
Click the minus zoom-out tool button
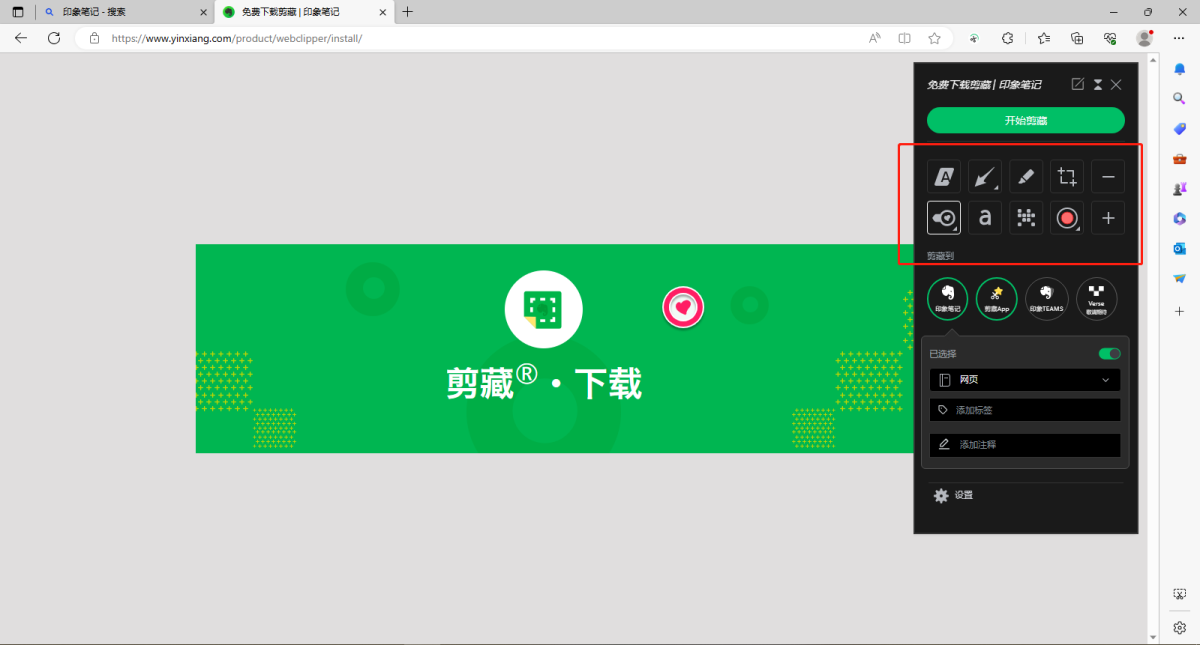click(x=1108, y=177)
